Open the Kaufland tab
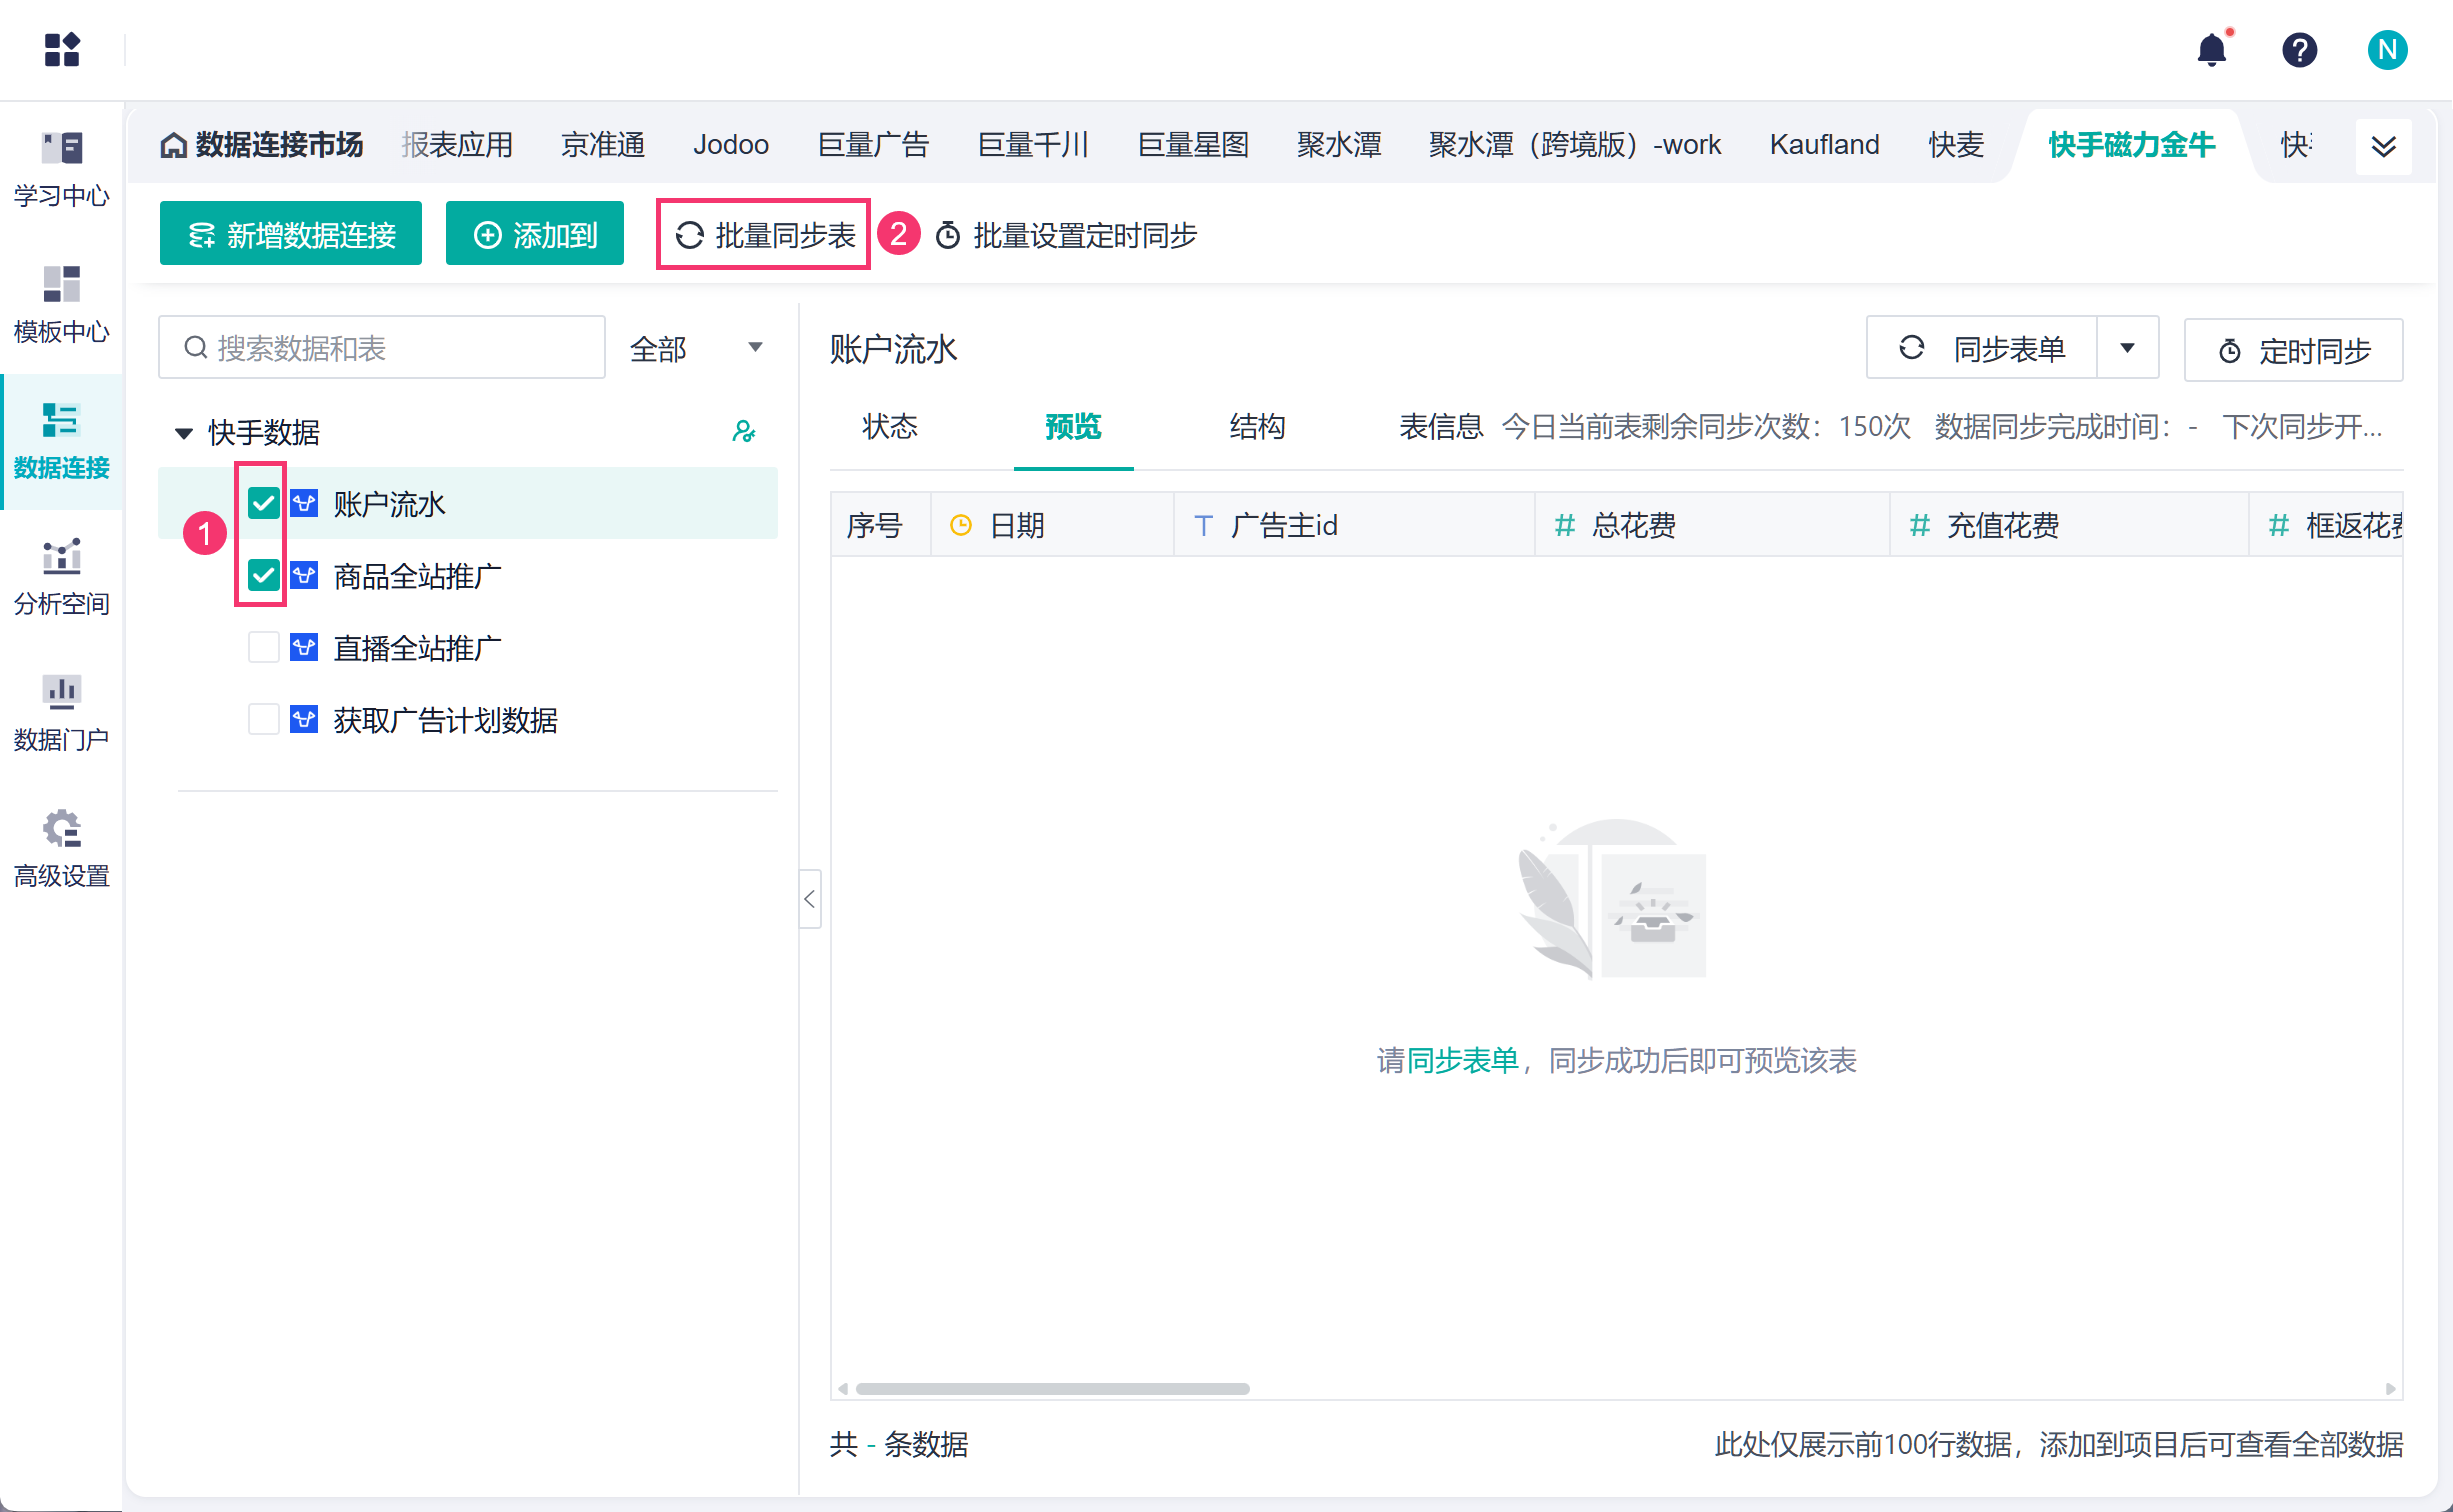 click(x=1824, y=145)
